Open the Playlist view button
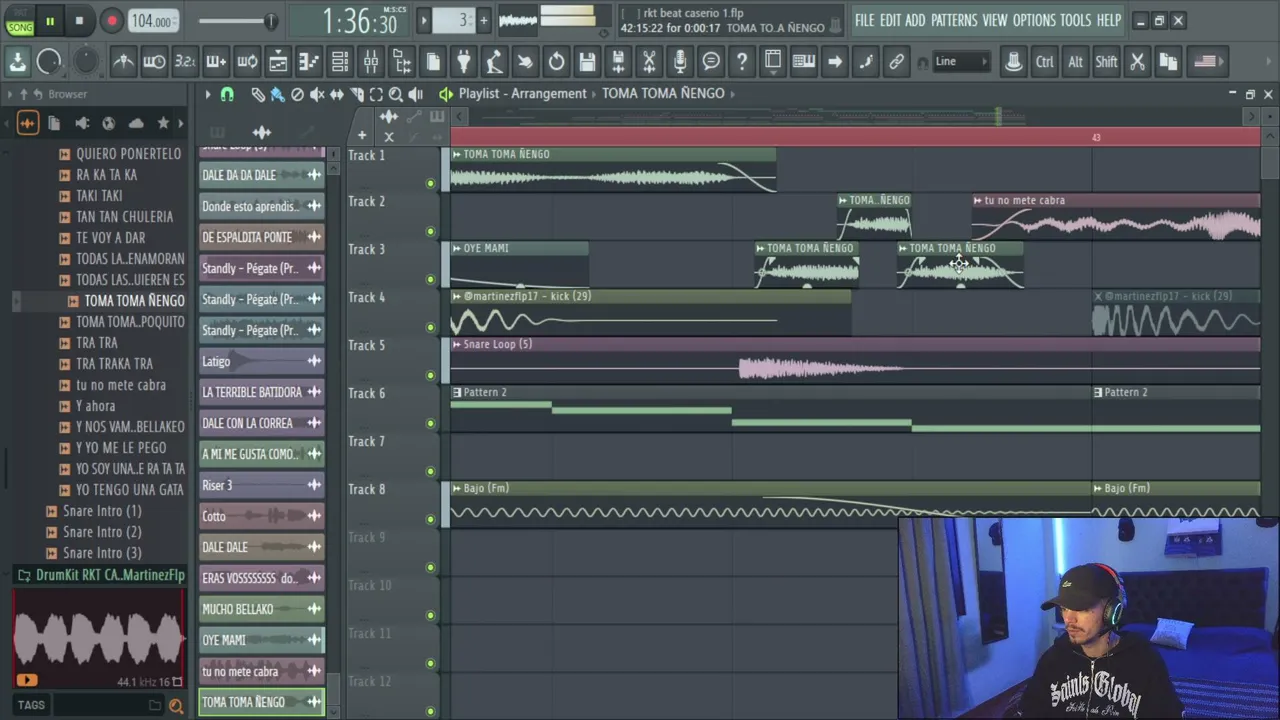 click(278, 62)
